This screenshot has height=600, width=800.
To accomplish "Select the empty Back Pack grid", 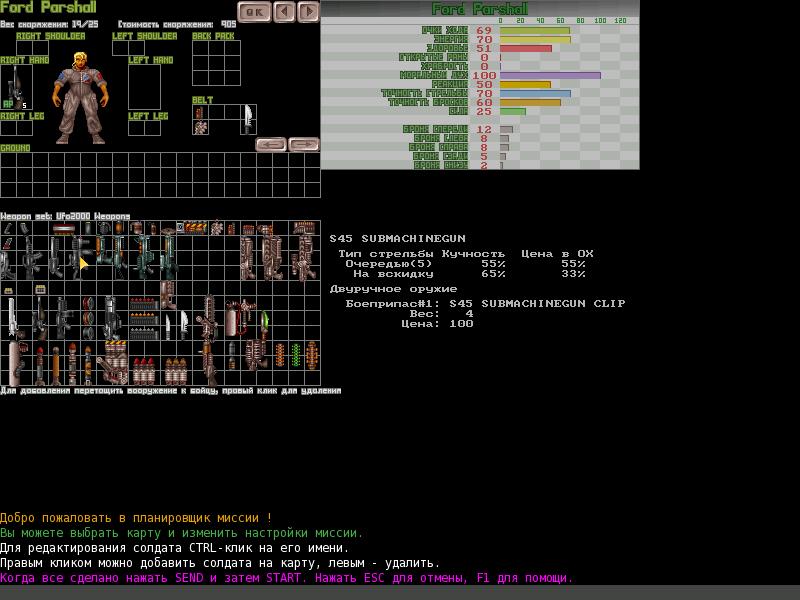I will (216, 63).
